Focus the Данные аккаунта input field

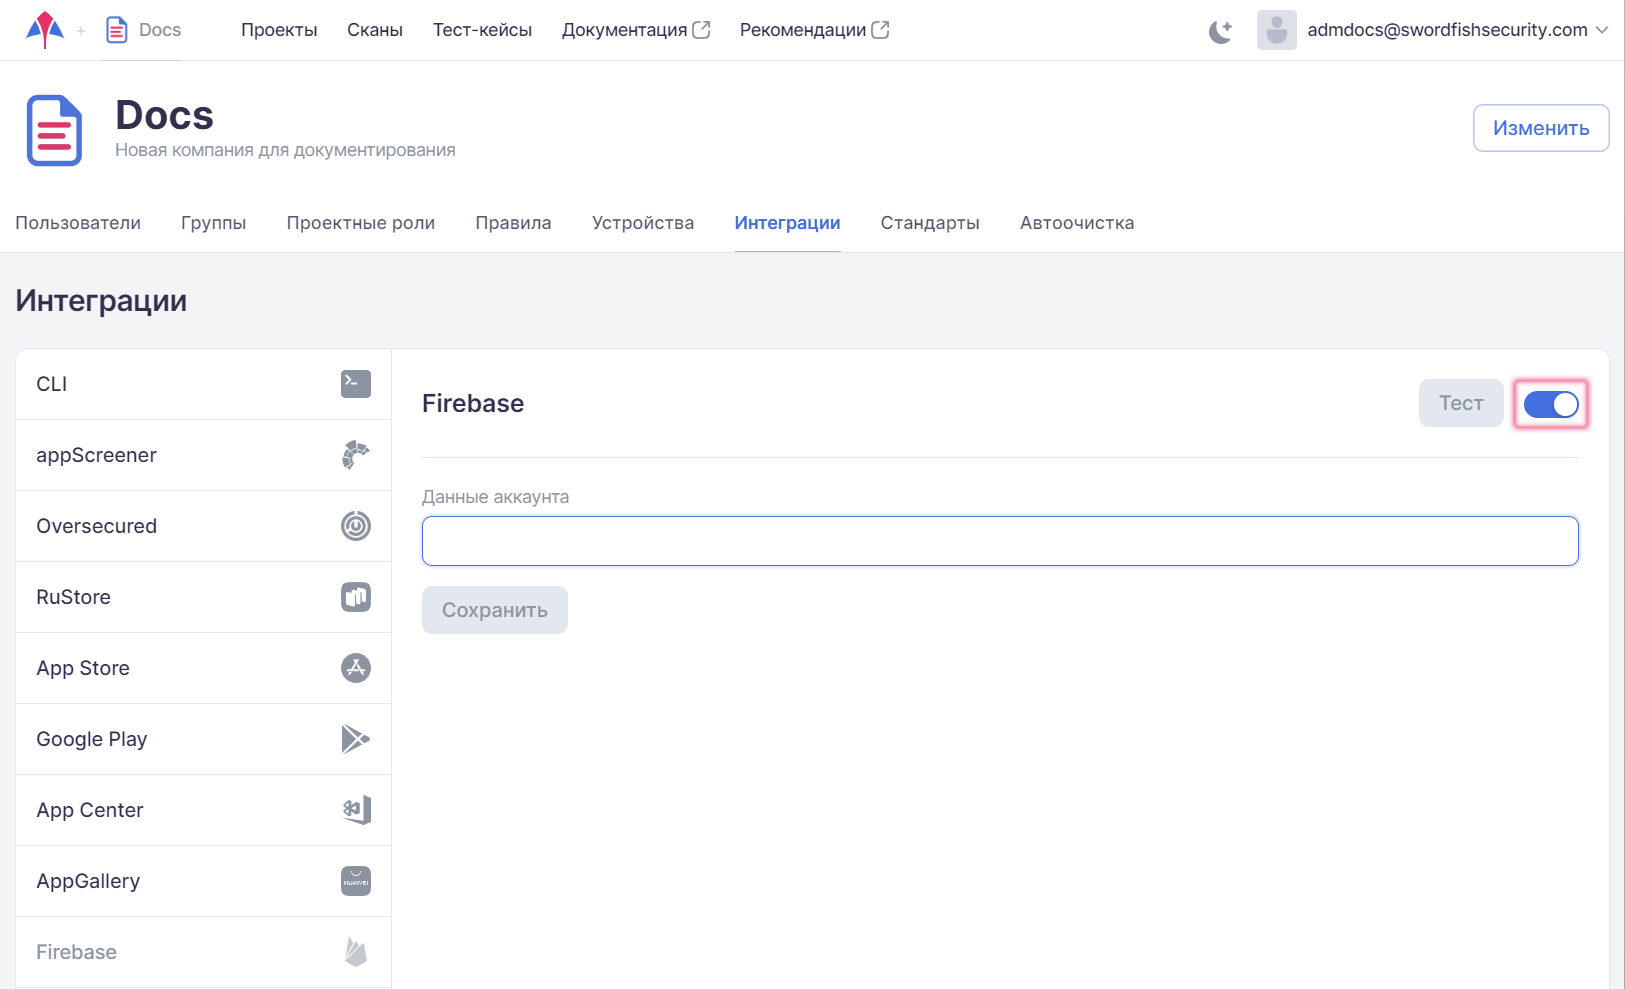999,541
